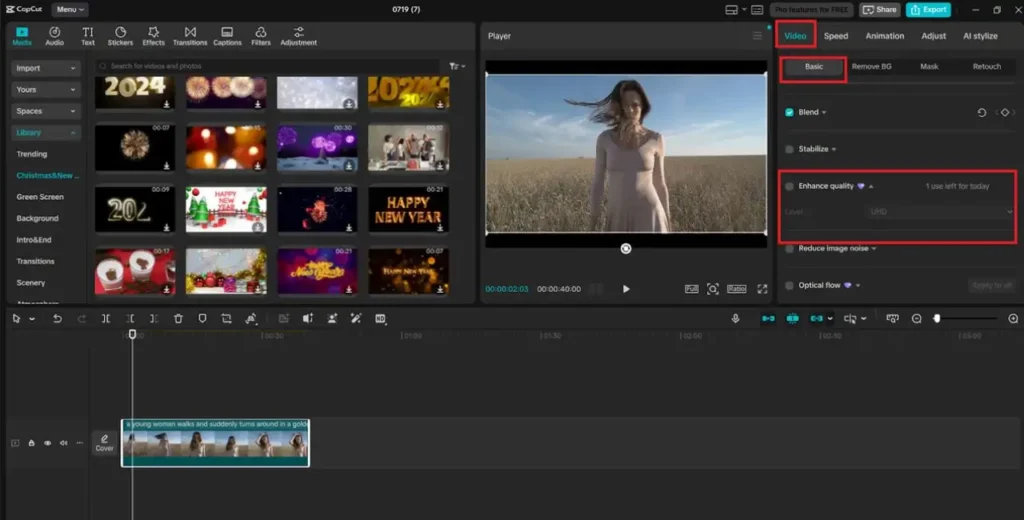Click the Share button

click(880, 10)
